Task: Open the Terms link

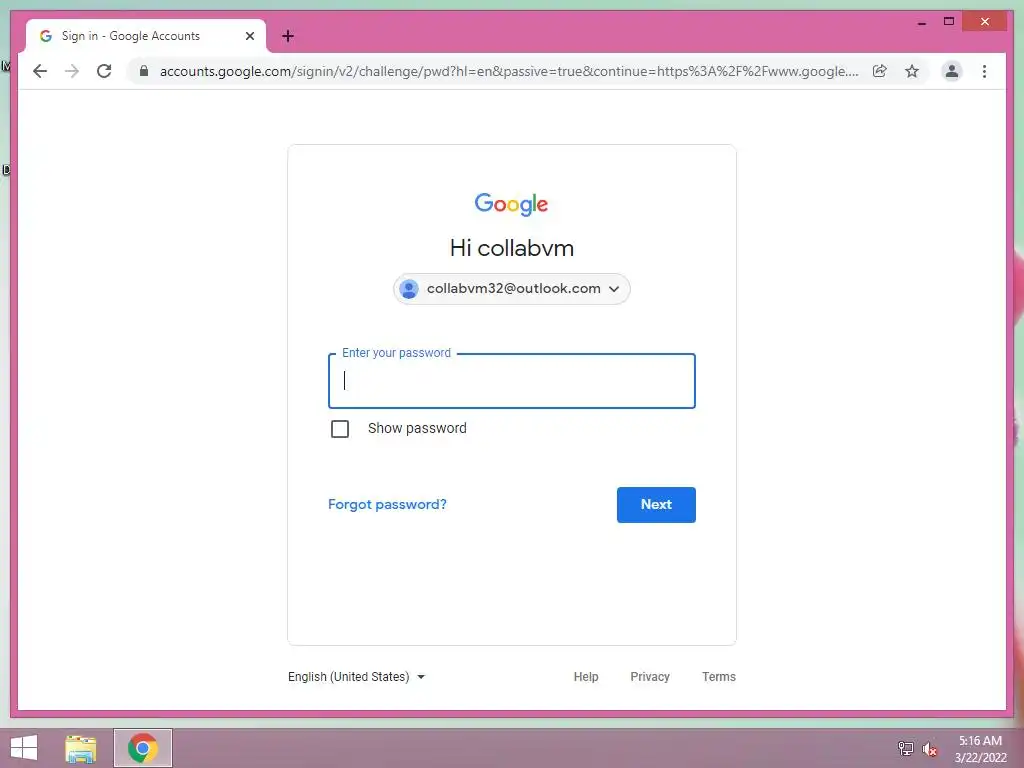Action: (718, 677)
